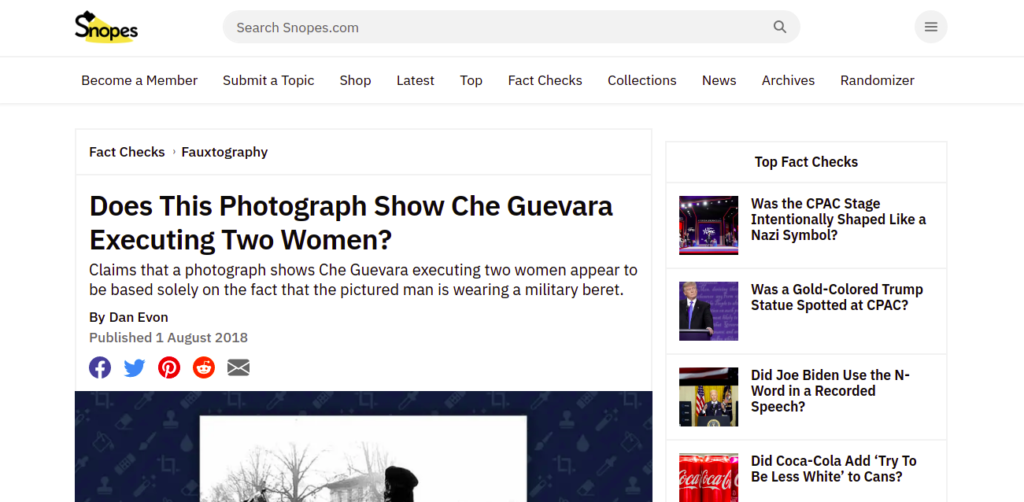Share the article by email icon
The width and height of the screenshot is (1024, 502).
point(238,368)
